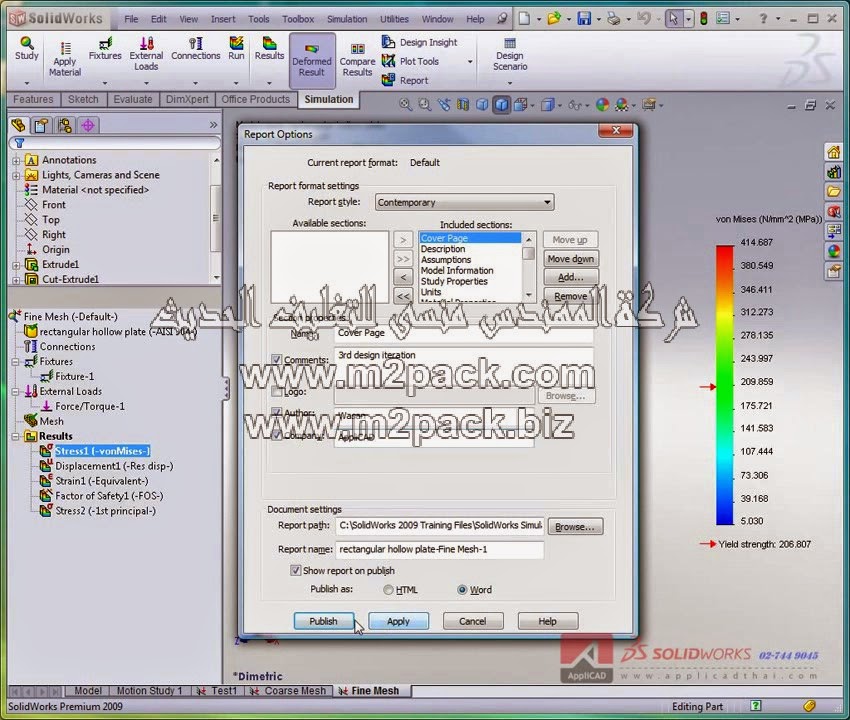Enable the Logo checkbox
This screenshot has width=850, height=720.
[x=276, y=391]
